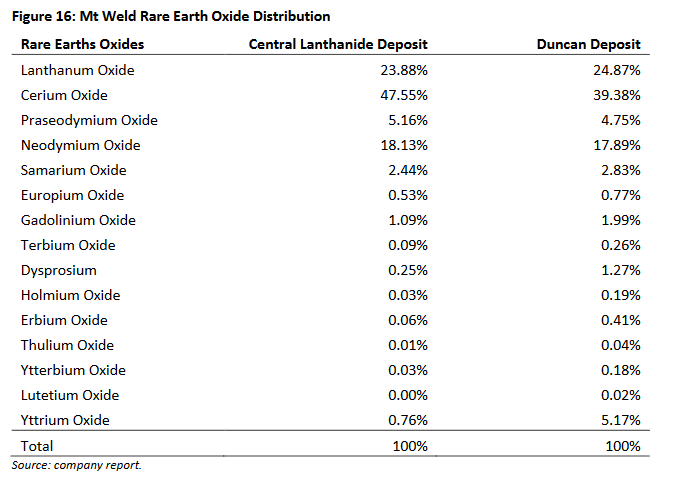Select the 'Lanthanum Oxide' row label

click(77, 70)
